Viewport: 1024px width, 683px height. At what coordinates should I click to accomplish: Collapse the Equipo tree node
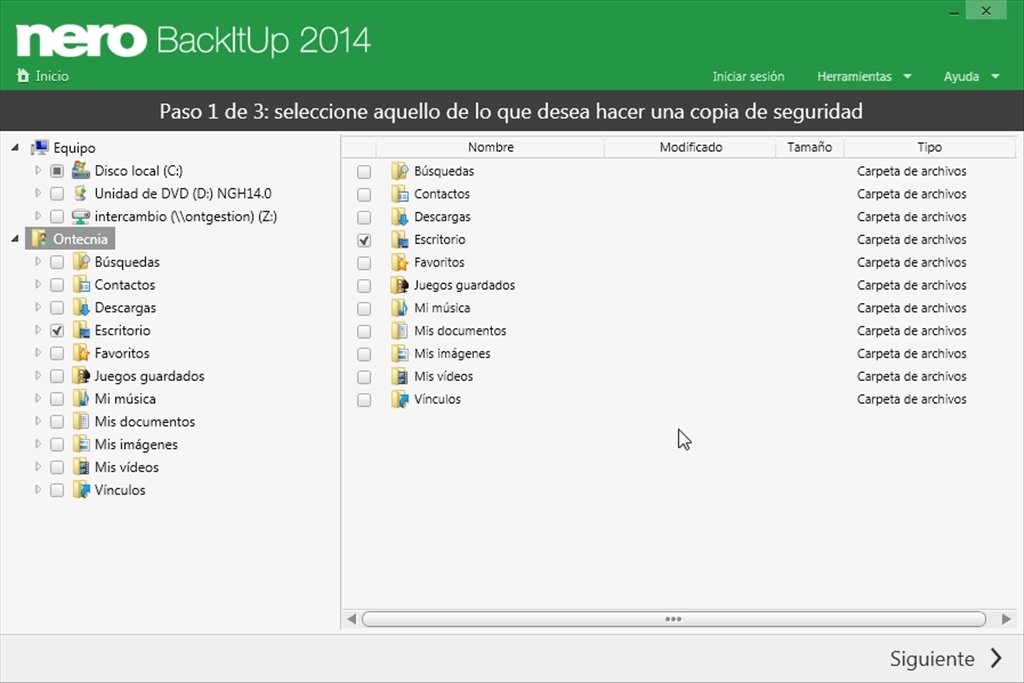[15, 148]
